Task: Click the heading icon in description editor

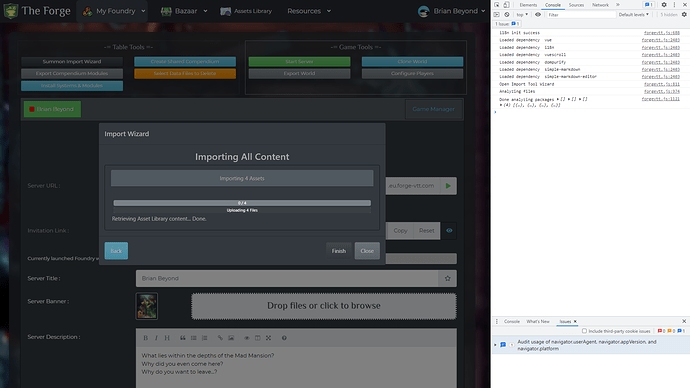Action: point(167,338)
